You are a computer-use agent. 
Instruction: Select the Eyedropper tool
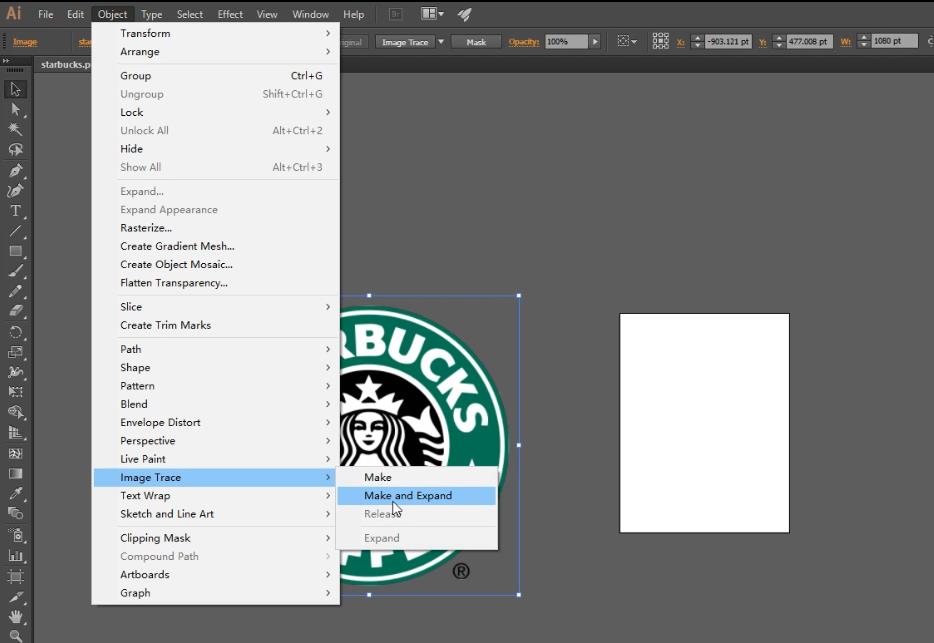16,494
